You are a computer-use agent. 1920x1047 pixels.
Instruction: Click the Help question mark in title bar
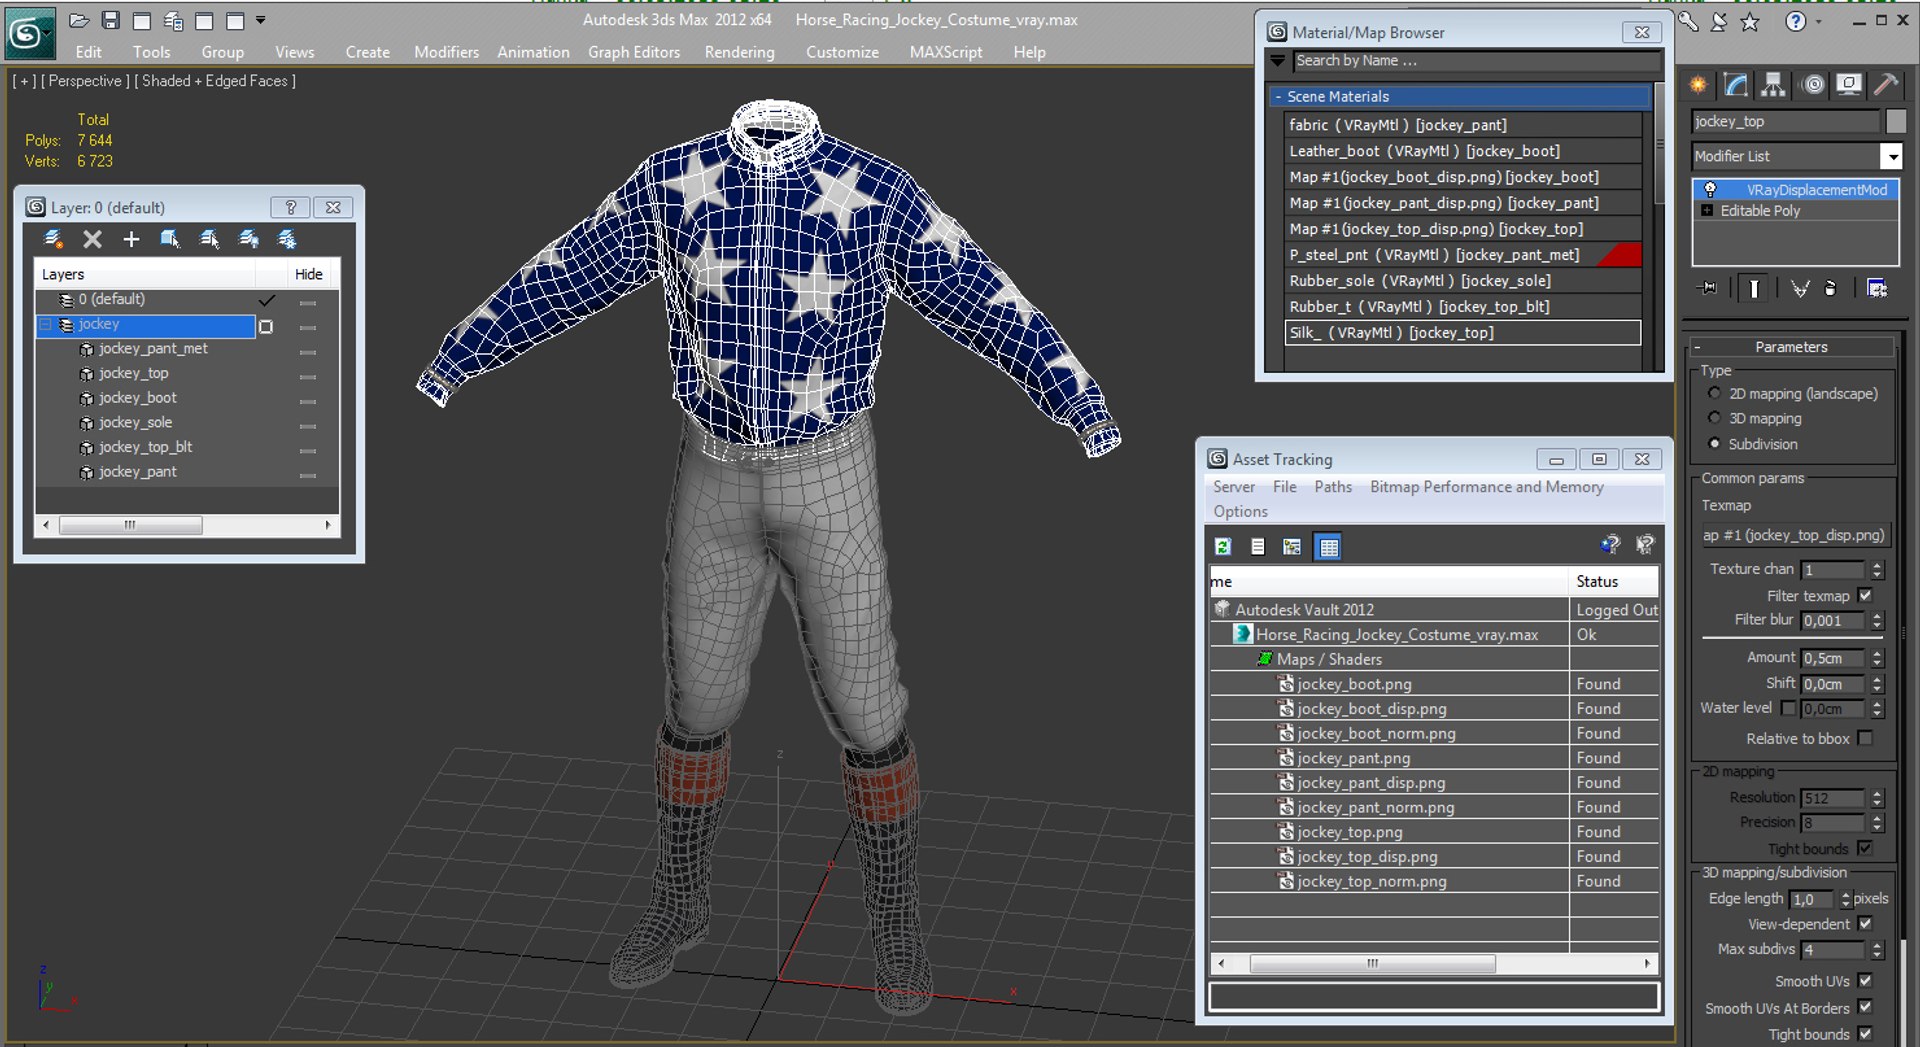pyautogui.click(x=1796, y=21)
